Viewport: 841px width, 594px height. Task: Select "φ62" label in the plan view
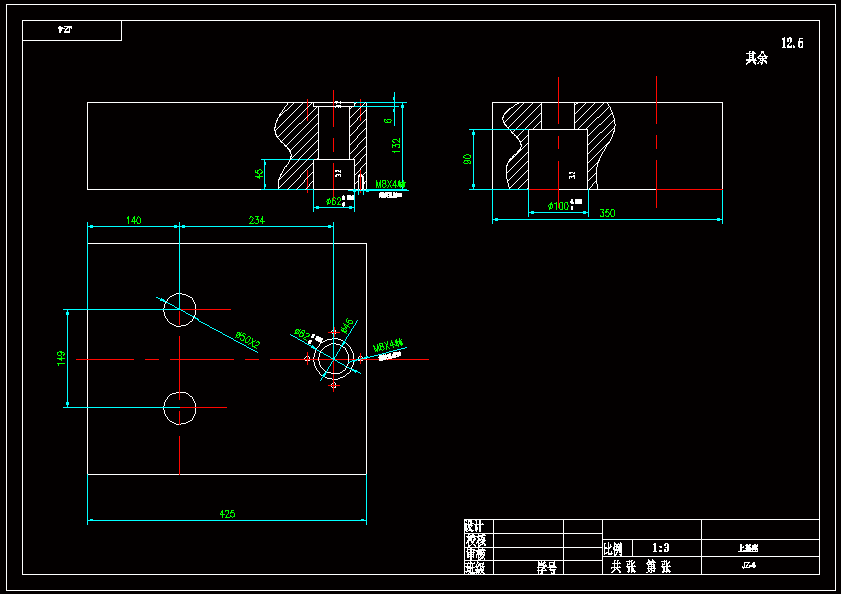(303, 335)
